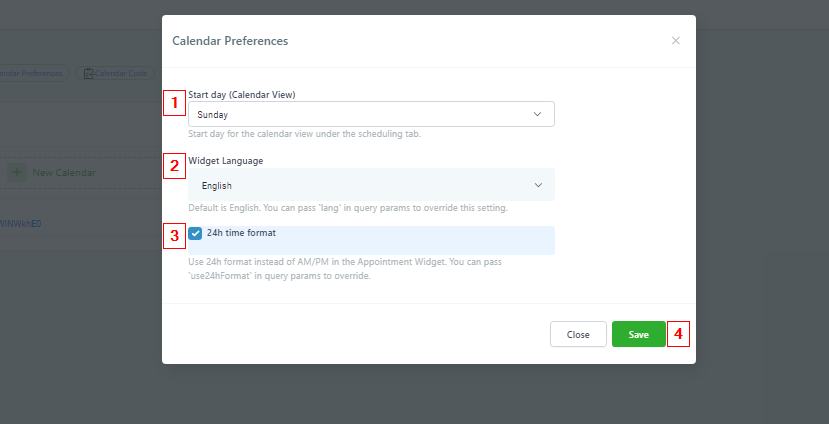
Task: Click the red numbered marker 3 box
Action: click(174, 237)
